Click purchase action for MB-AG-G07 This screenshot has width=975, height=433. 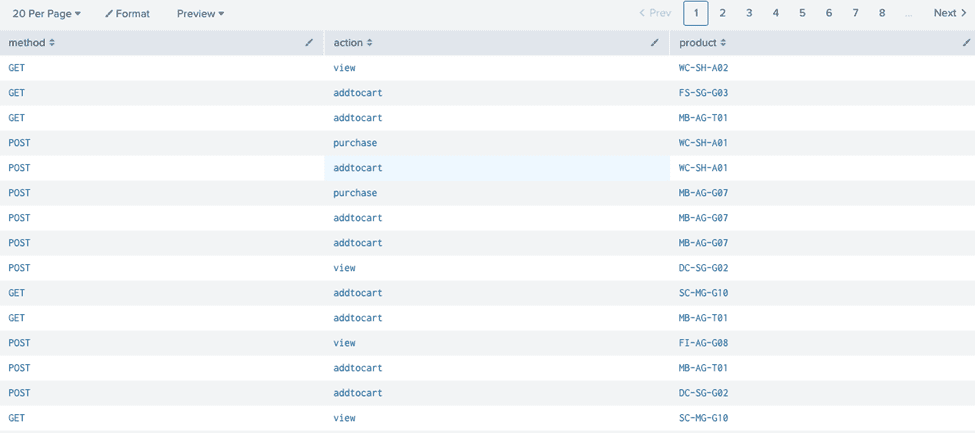(355, 193)
